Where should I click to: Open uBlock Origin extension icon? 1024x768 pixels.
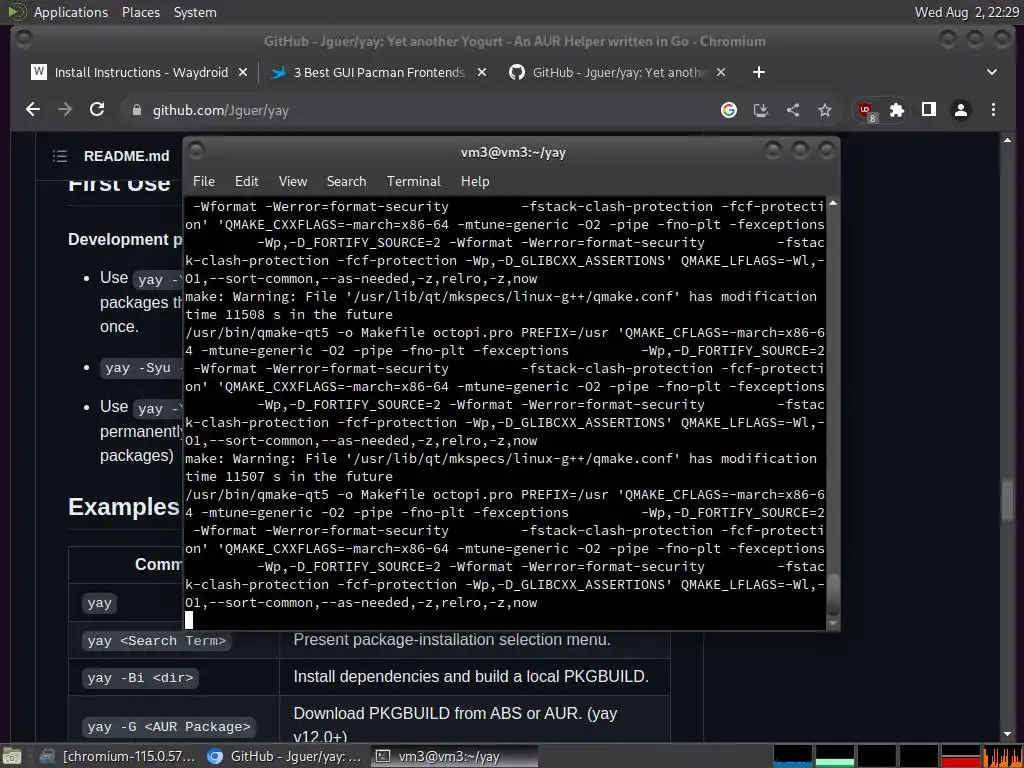(867, 111)
